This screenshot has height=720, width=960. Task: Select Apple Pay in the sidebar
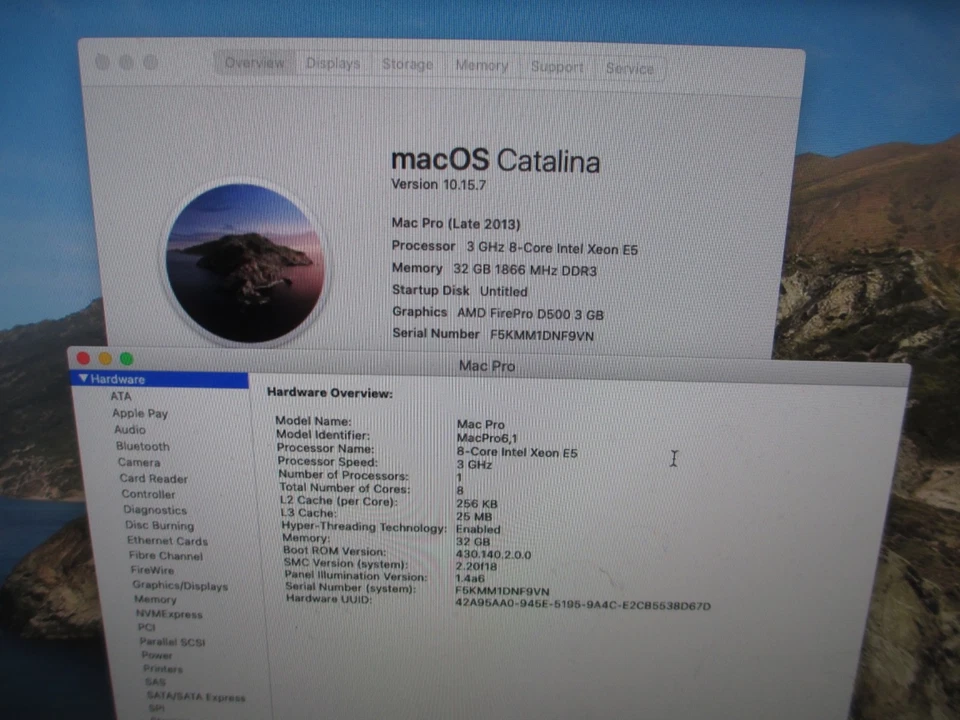140,413
